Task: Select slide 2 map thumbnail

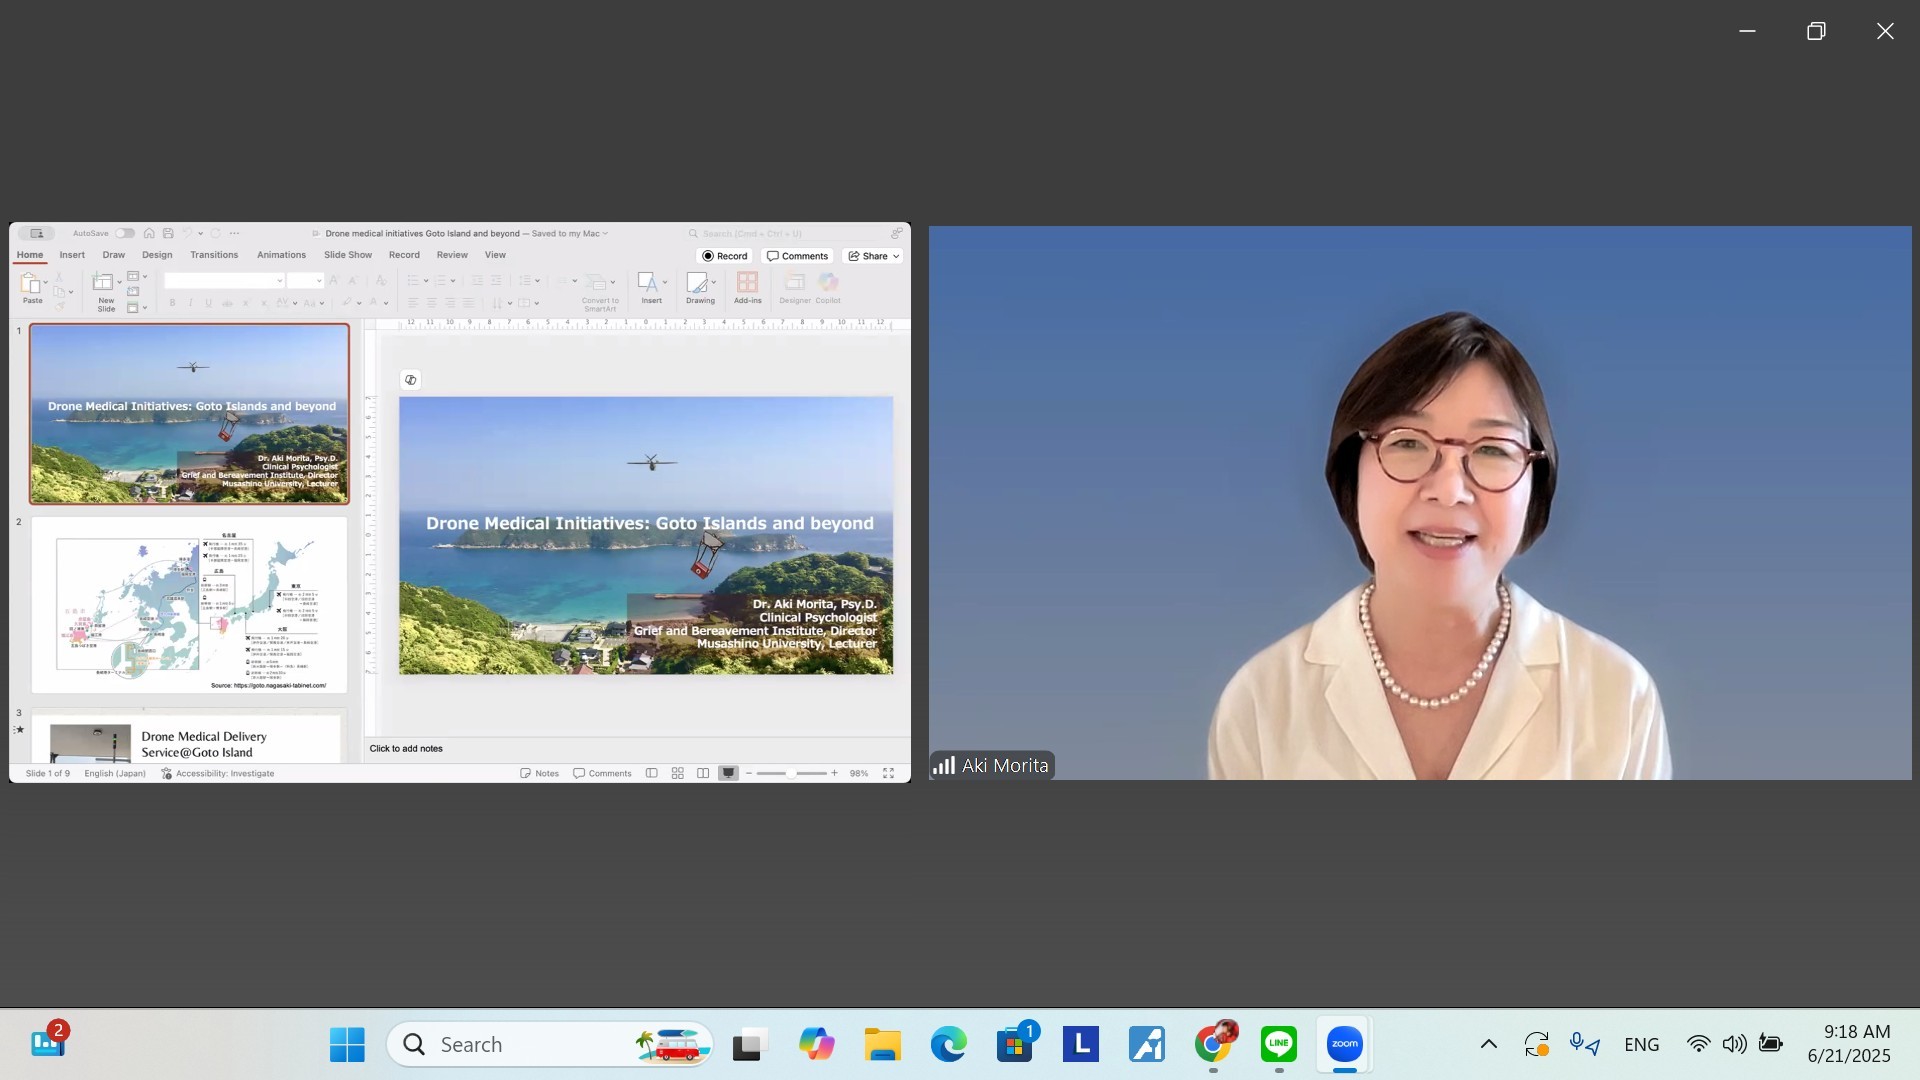Action: [189, 604]
